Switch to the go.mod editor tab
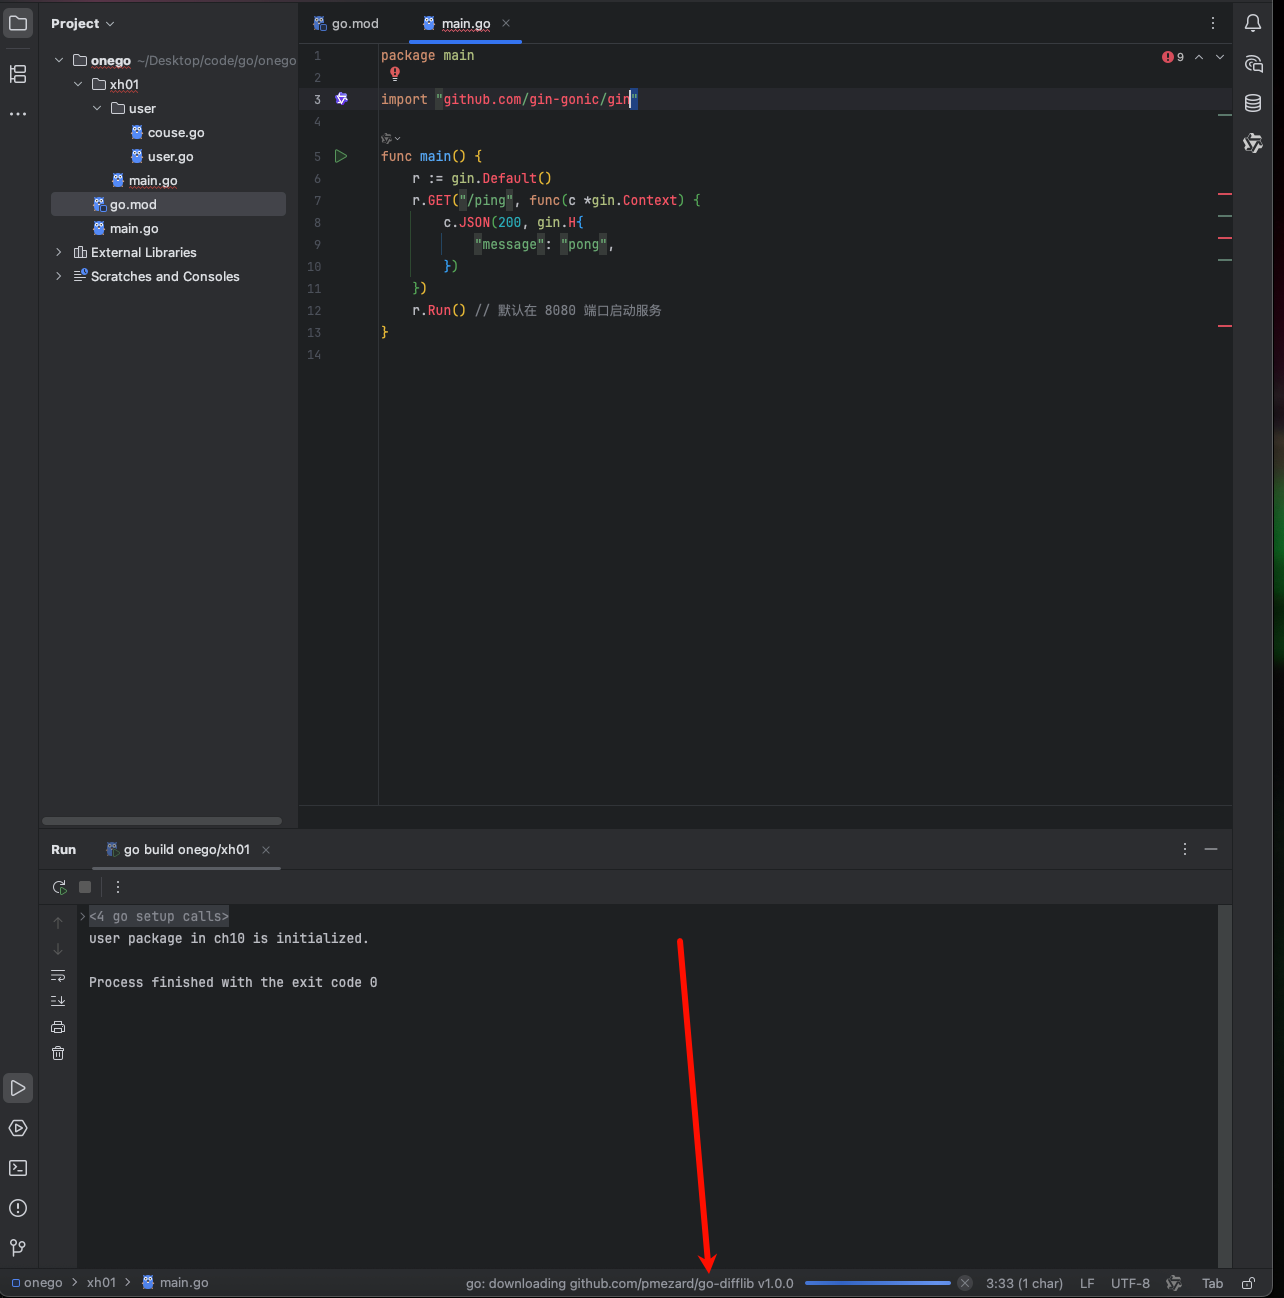 tap(346, 23)
